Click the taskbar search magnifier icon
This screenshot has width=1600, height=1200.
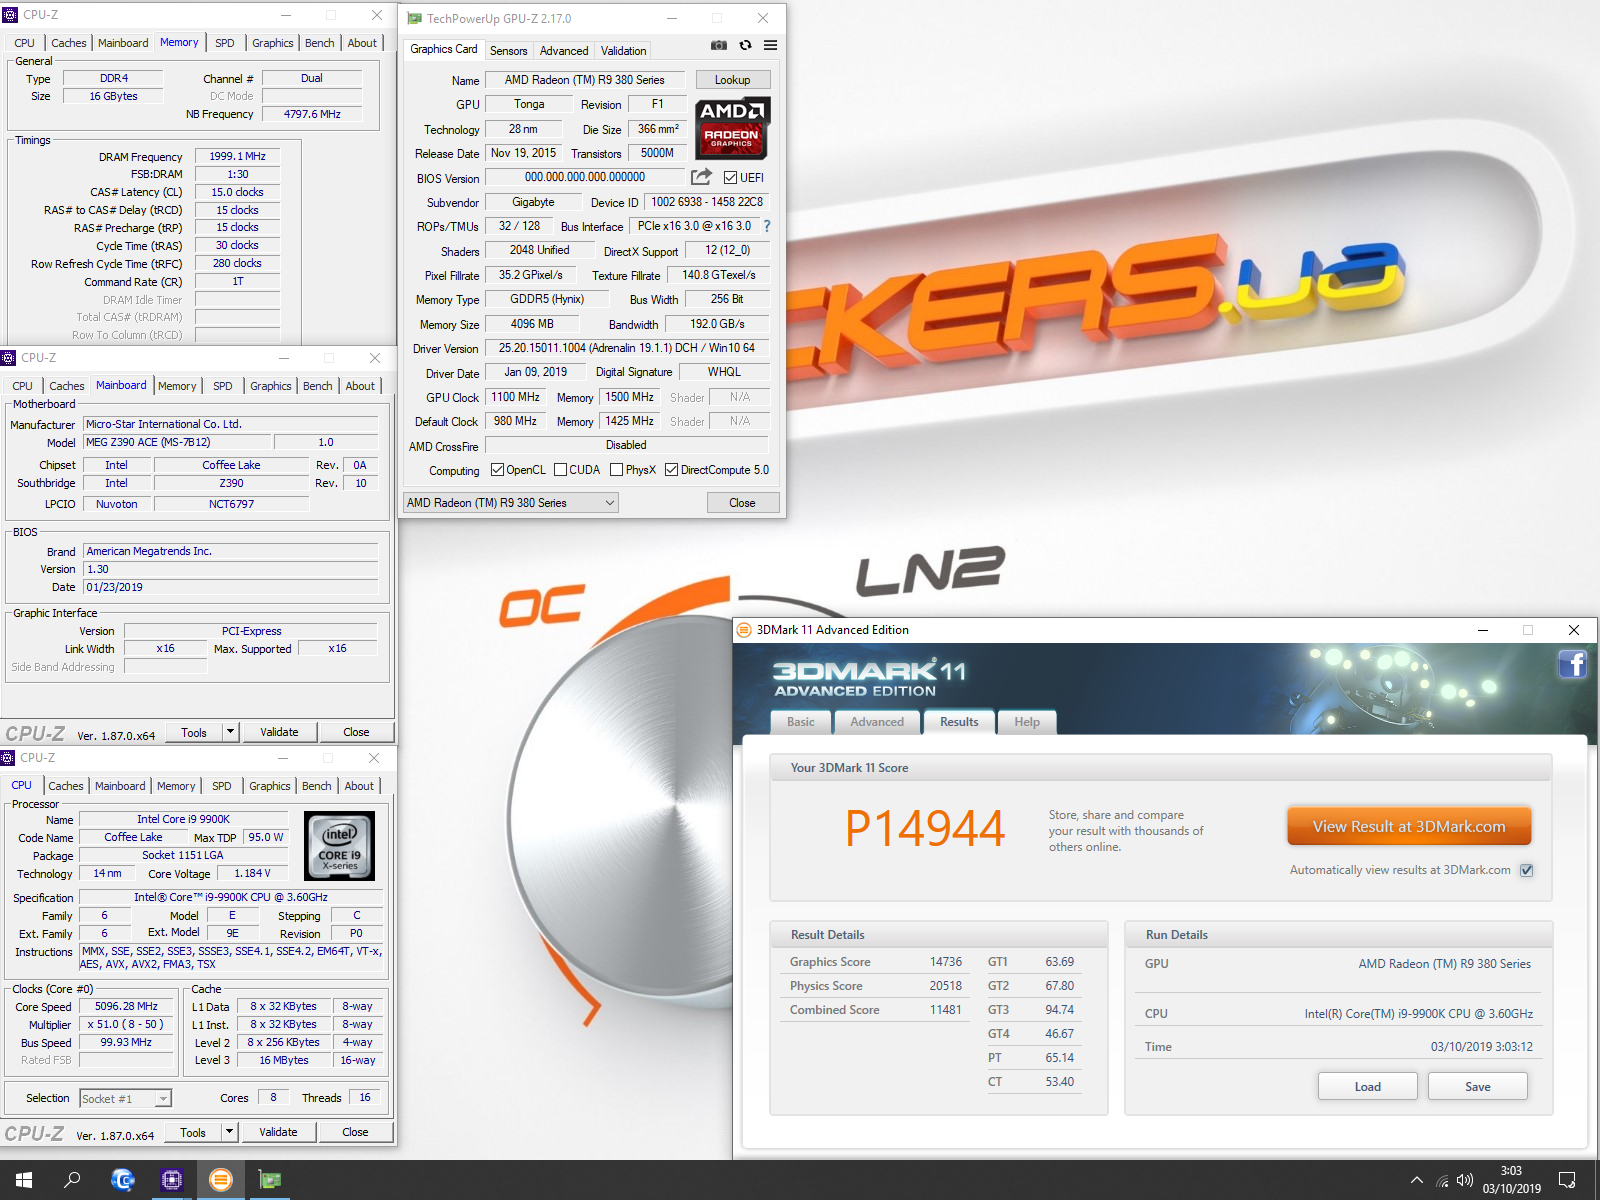click(72, 1180)
